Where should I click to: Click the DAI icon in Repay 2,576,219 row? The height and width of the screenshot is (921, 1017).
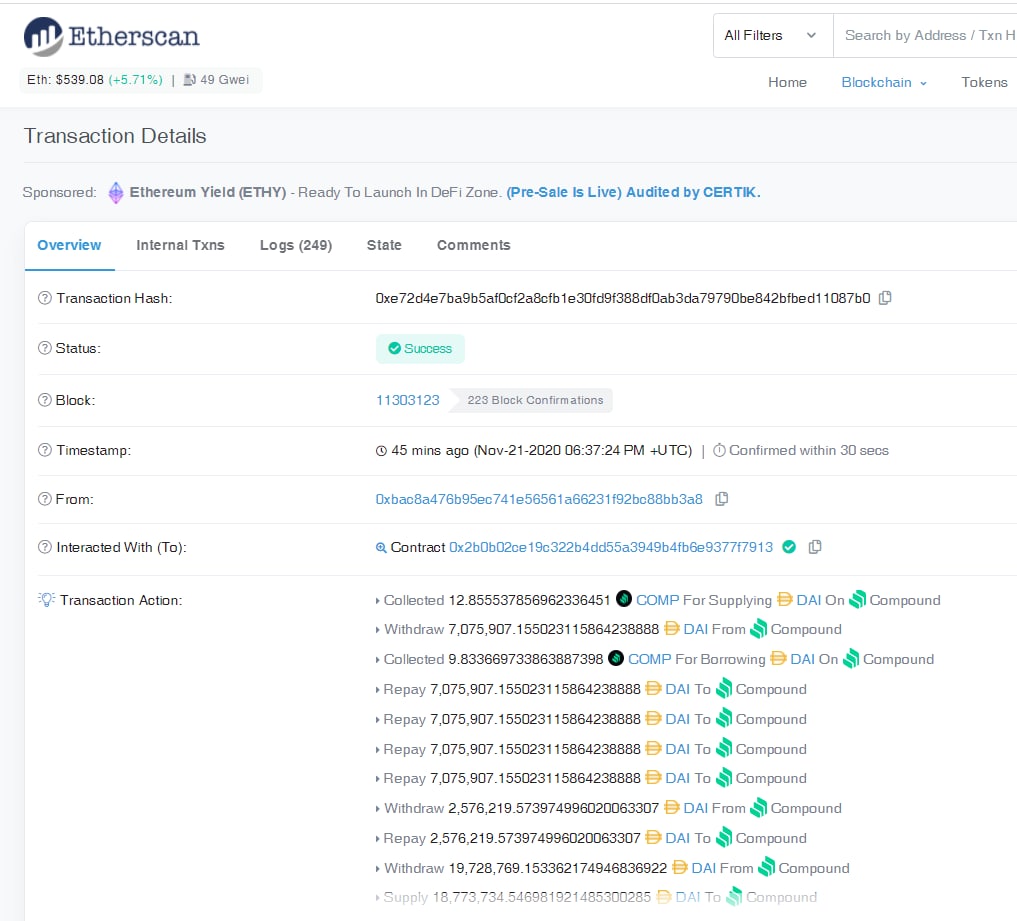(654, 837)
